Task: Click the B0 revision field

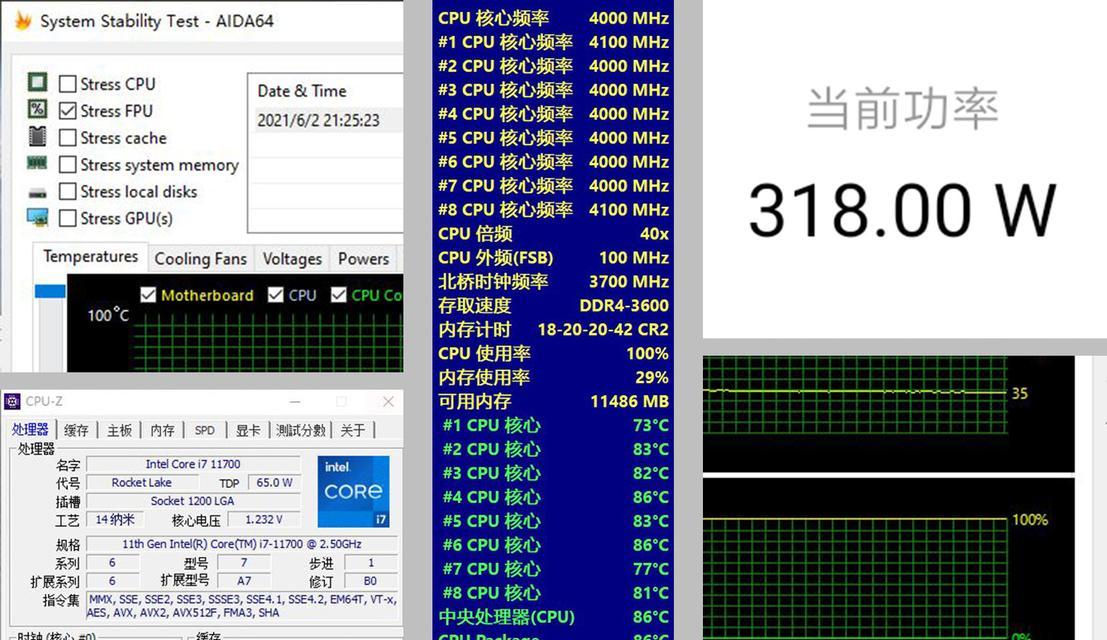Action: tap(370, 581)
